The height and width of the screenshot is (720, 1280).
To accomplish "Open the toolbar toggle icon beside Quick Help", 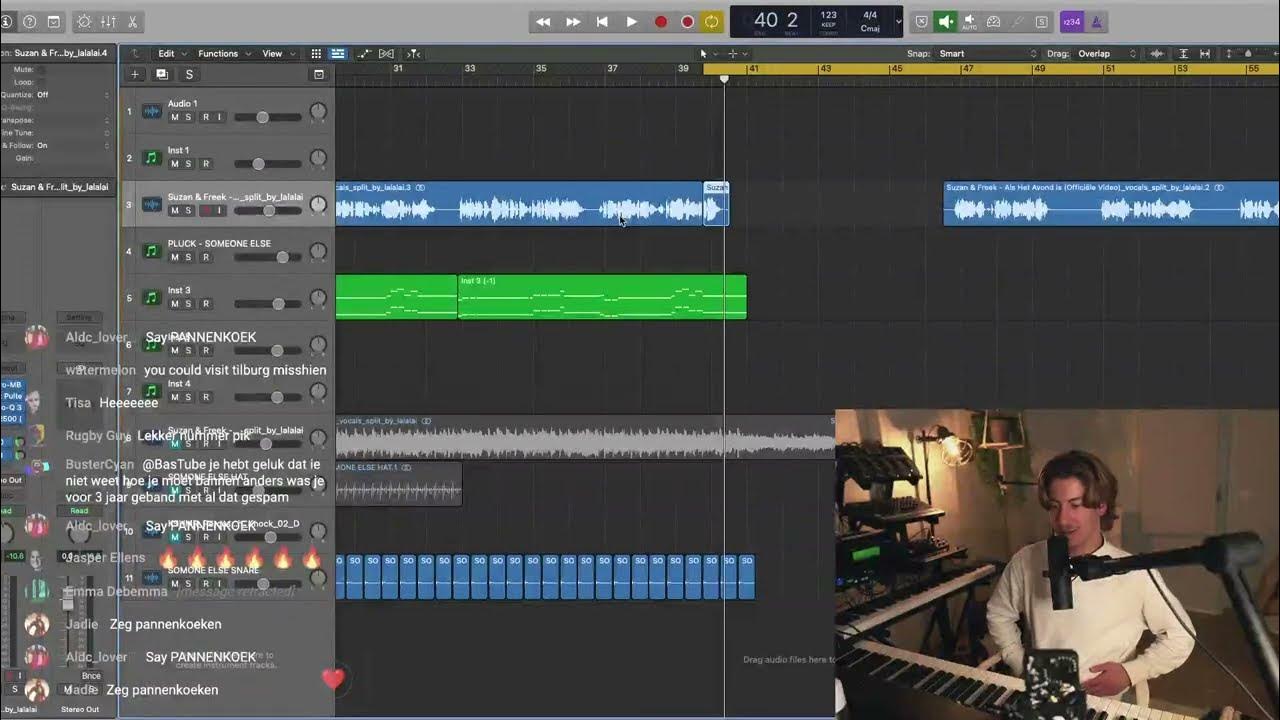I will tap(54, 21).
